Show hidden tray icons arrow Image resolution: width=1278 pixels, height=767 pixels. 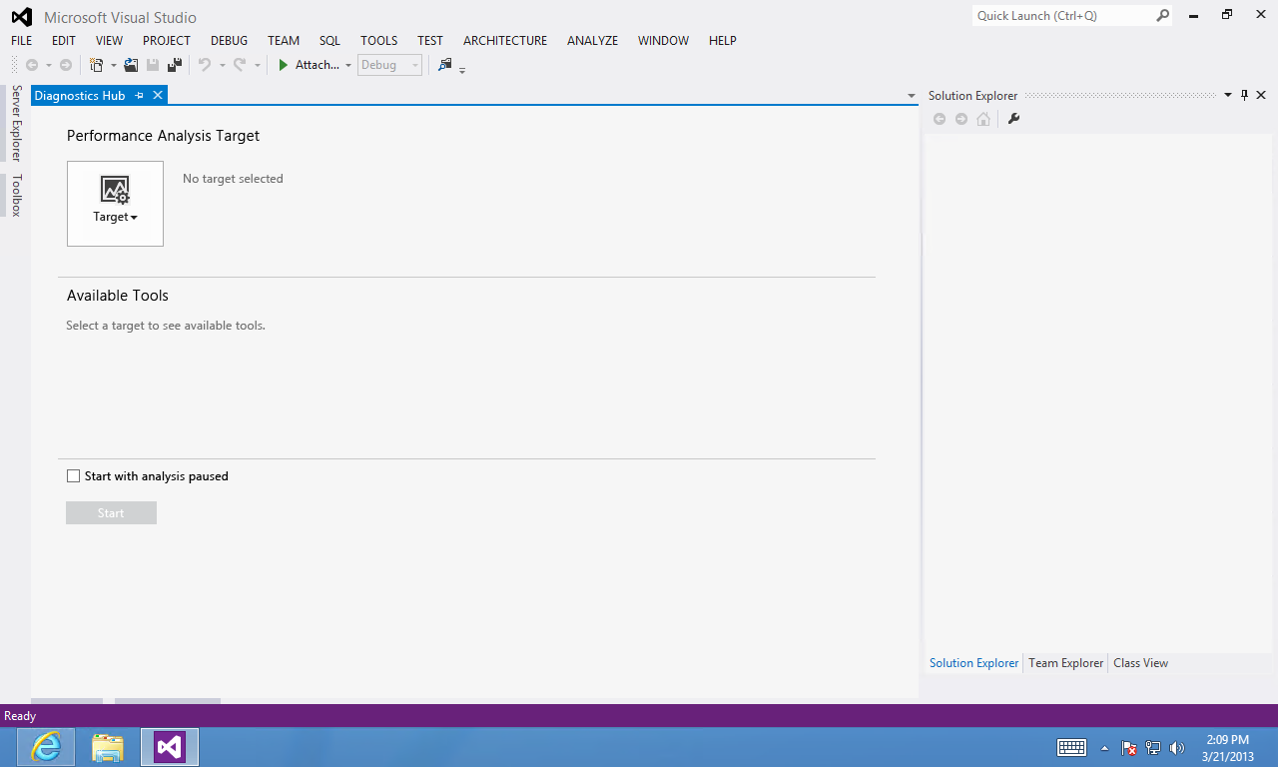(1104, 748)
